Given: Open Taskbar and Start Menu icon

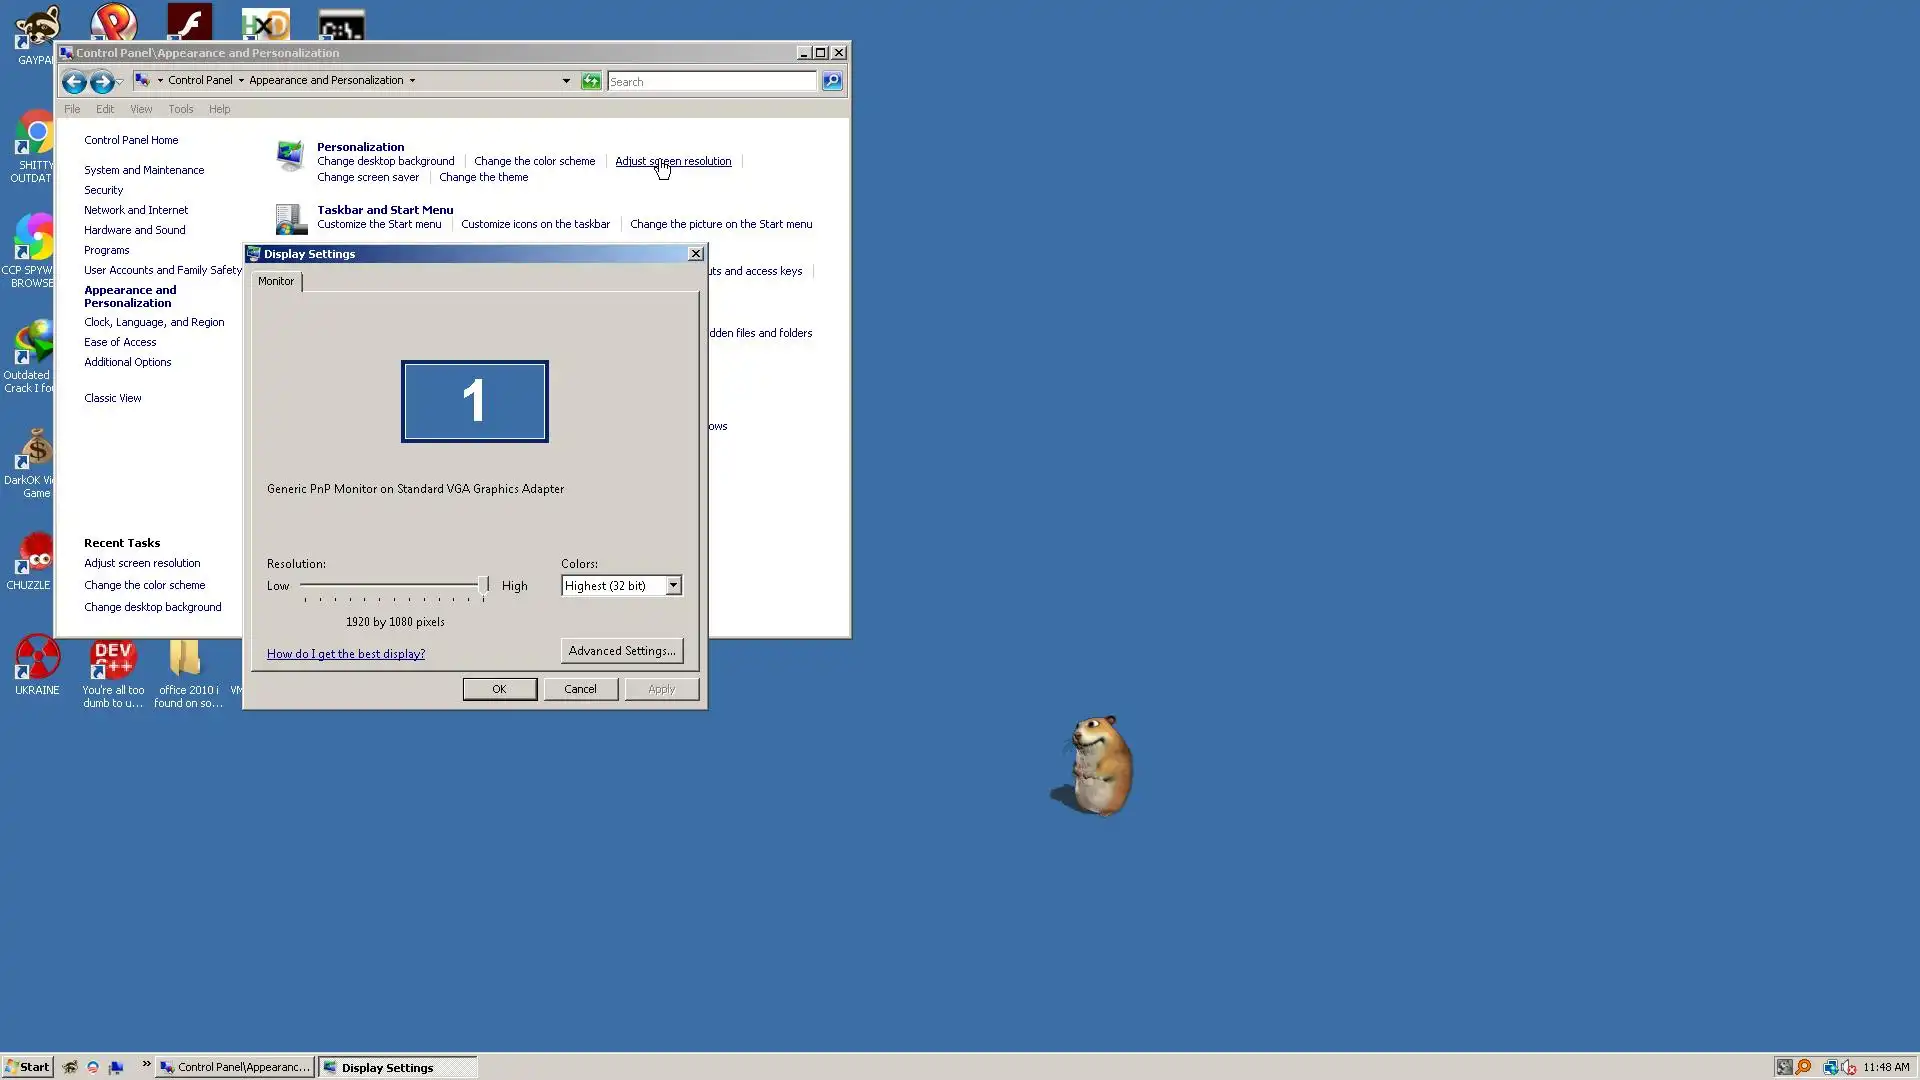Looking at the screenshot, I should tap(290, 218).
